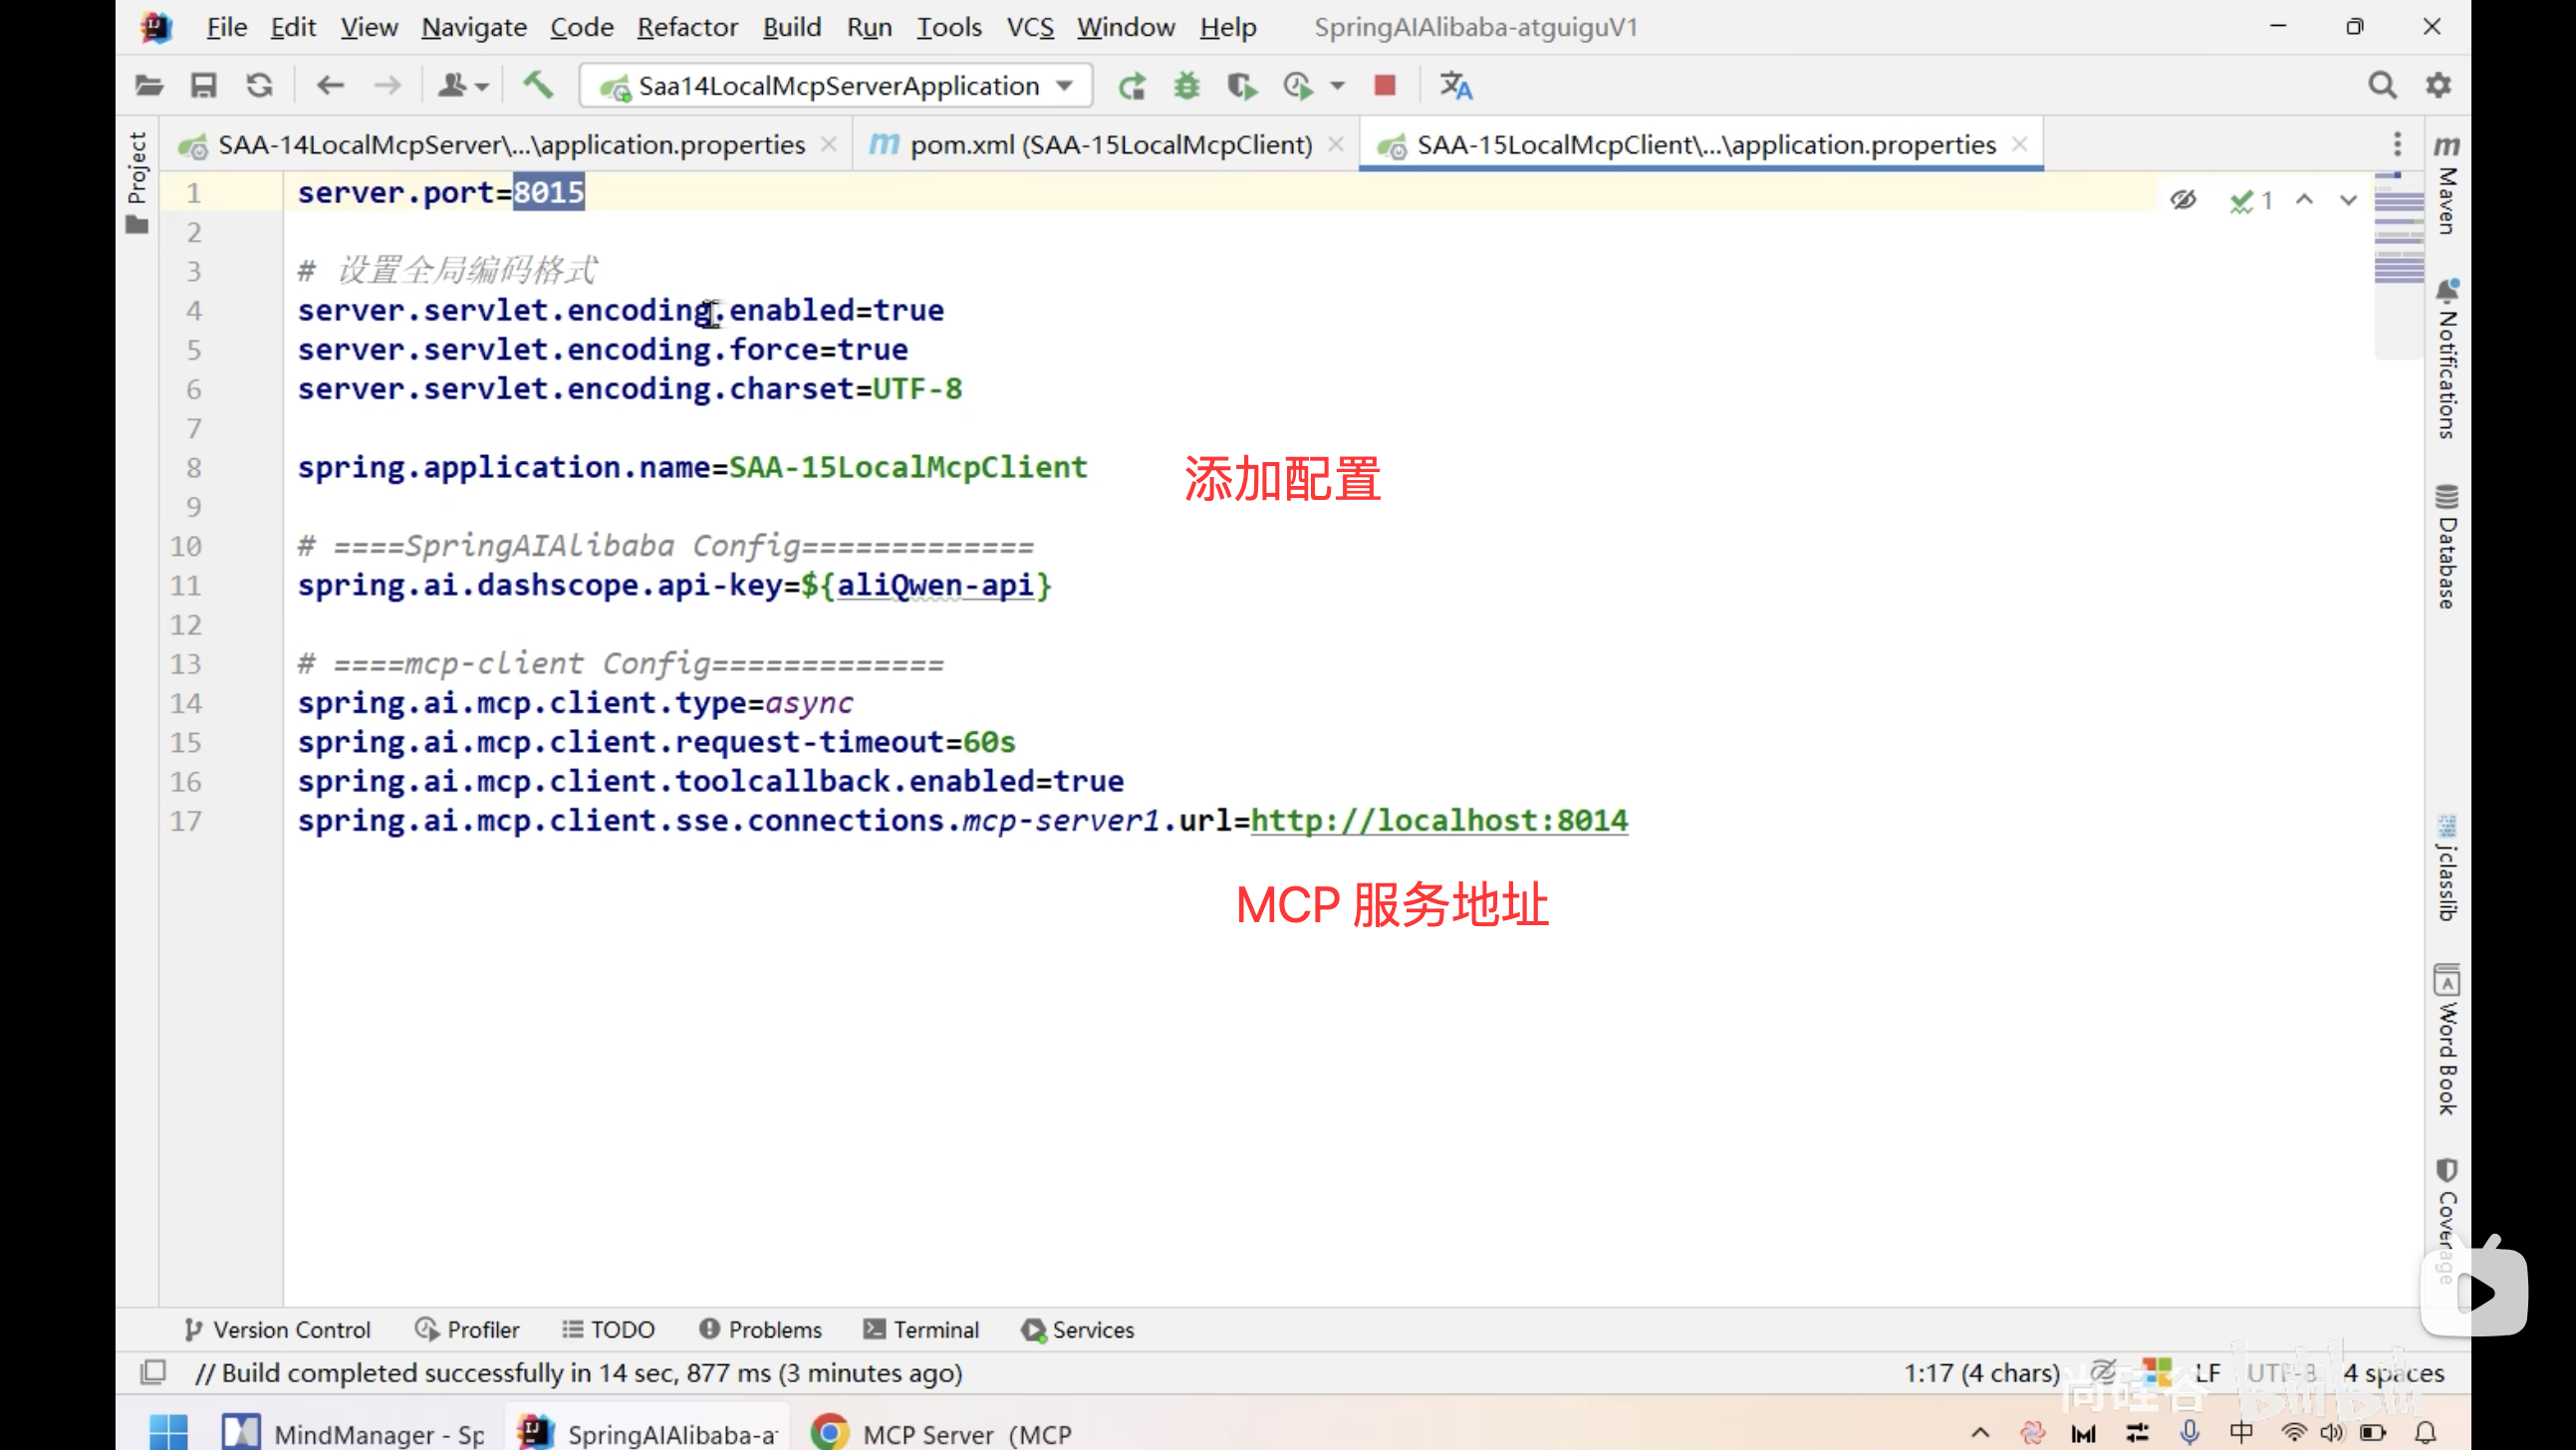Viewport: 2576px width, 1450px height.
Task: Click the editor error stripe scrollbar
Action: 2398,265
